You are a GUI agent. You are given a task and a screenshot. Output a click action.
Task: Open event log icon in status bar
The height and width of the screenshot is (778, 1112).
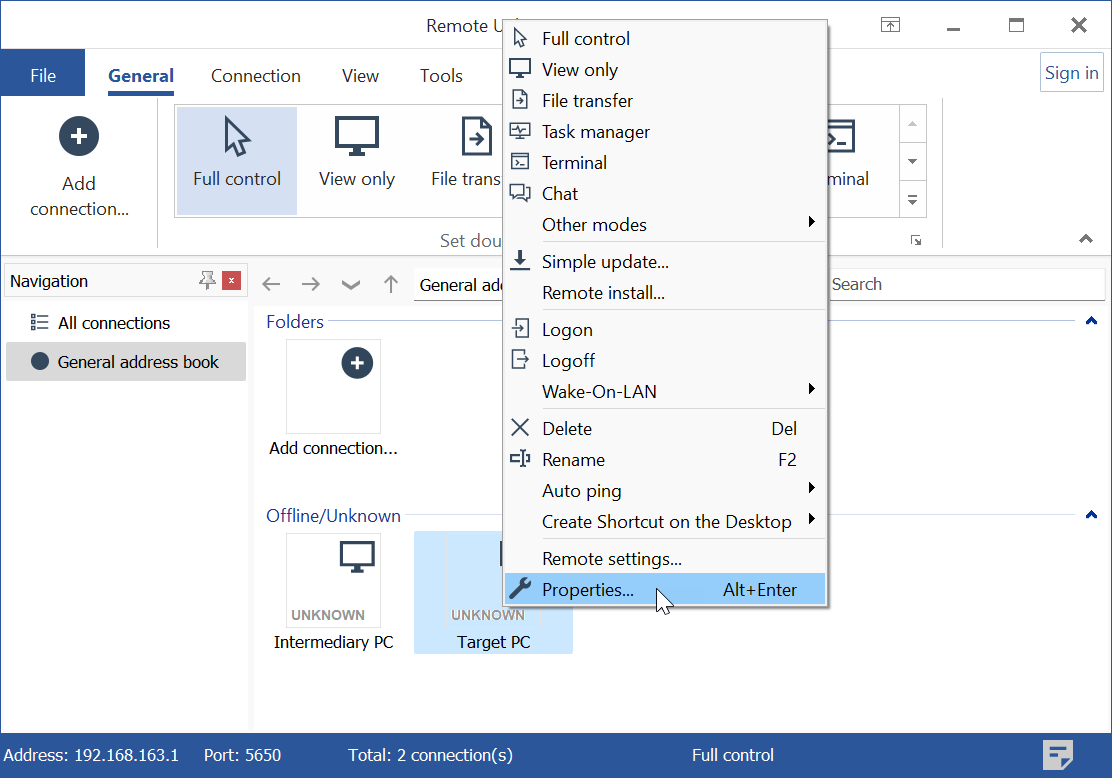(1058, 755)
